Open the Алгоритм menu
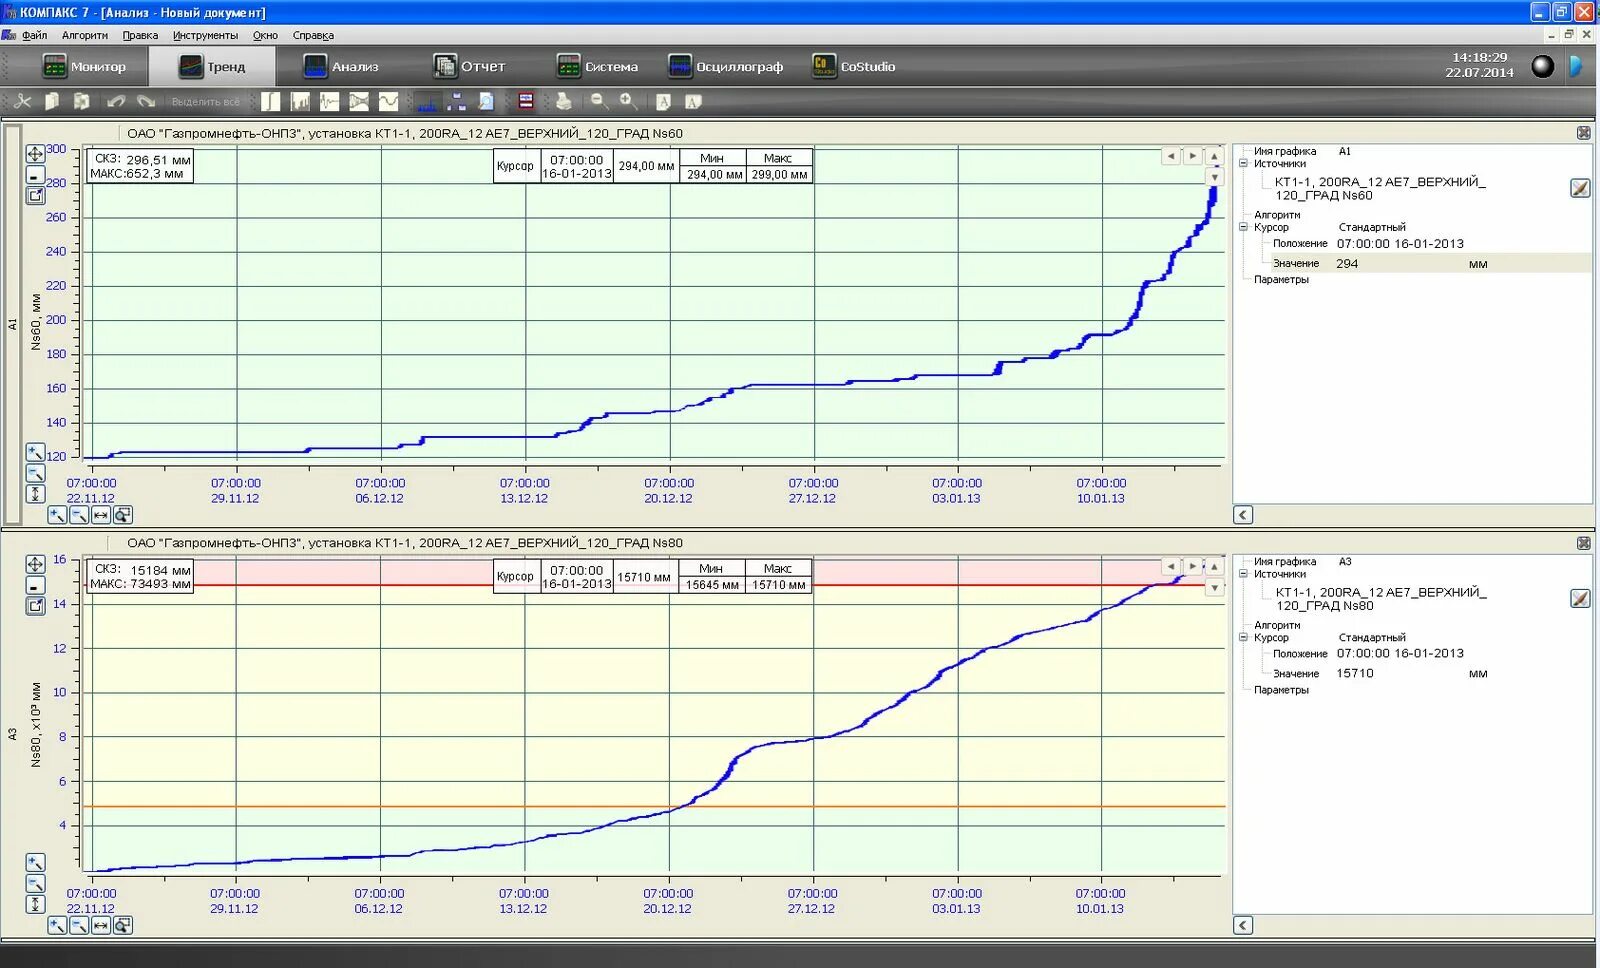 pyautogui.click(x=85, y=35)
